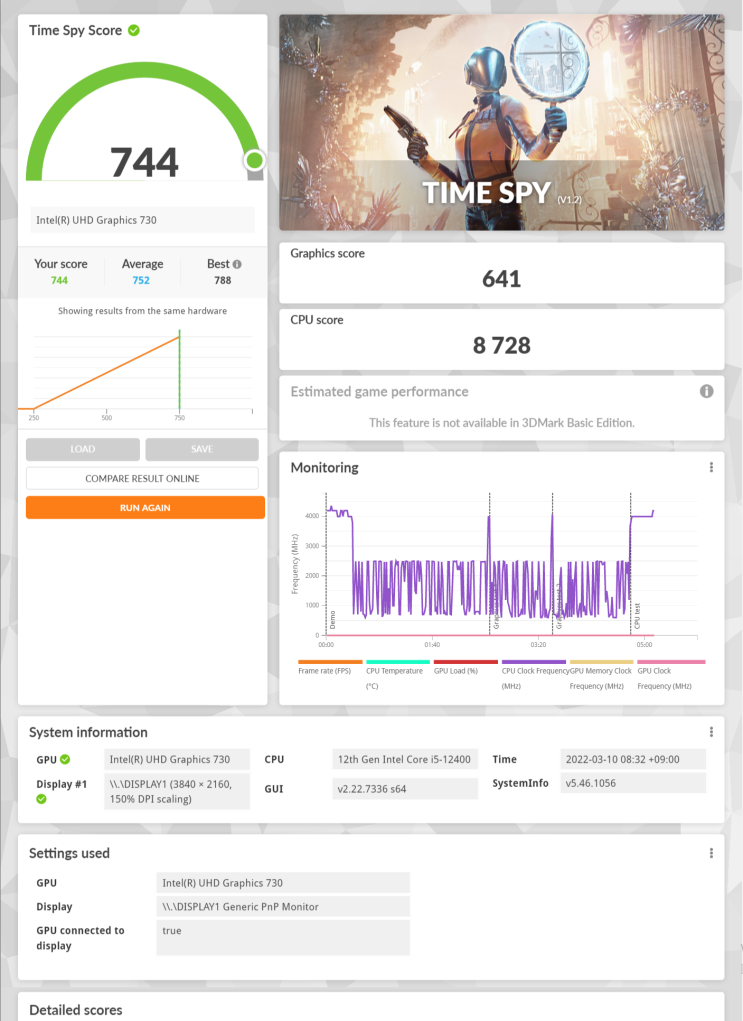This screenshot has height=1021, width=743.
Task: Click the CPU test marker on monitoring chart
Action: 637,616
